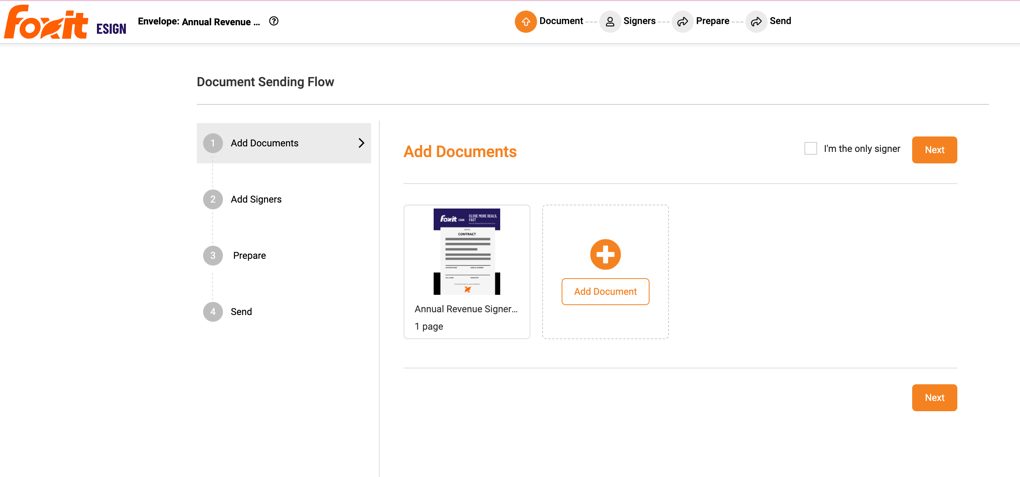Click the Annual Revenue Signer file name

pos(466,310)
